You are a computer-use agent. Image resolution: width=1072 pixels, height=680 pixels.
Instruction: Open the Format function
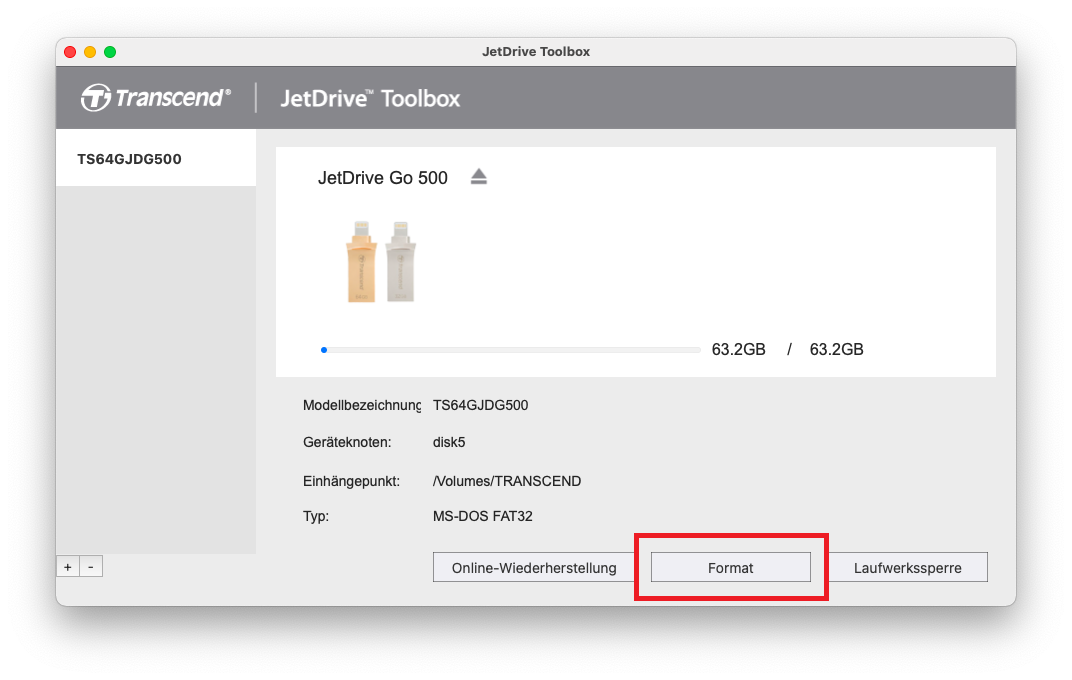[x=730, y=567]
